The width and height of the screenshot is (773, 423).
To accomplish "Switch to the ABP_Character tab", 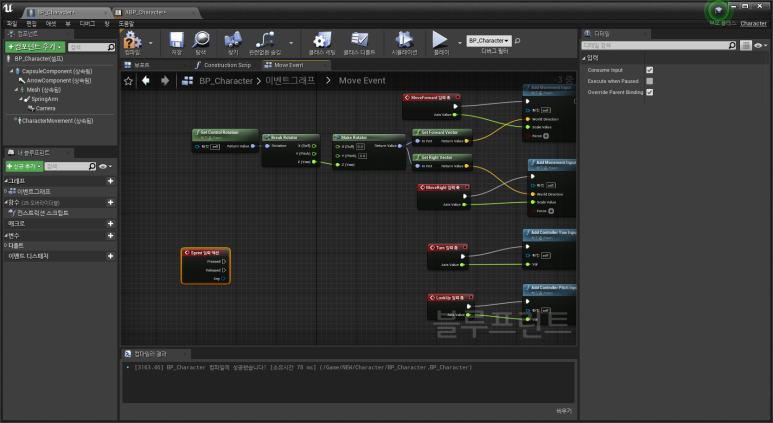I will [x=145, y=12].
